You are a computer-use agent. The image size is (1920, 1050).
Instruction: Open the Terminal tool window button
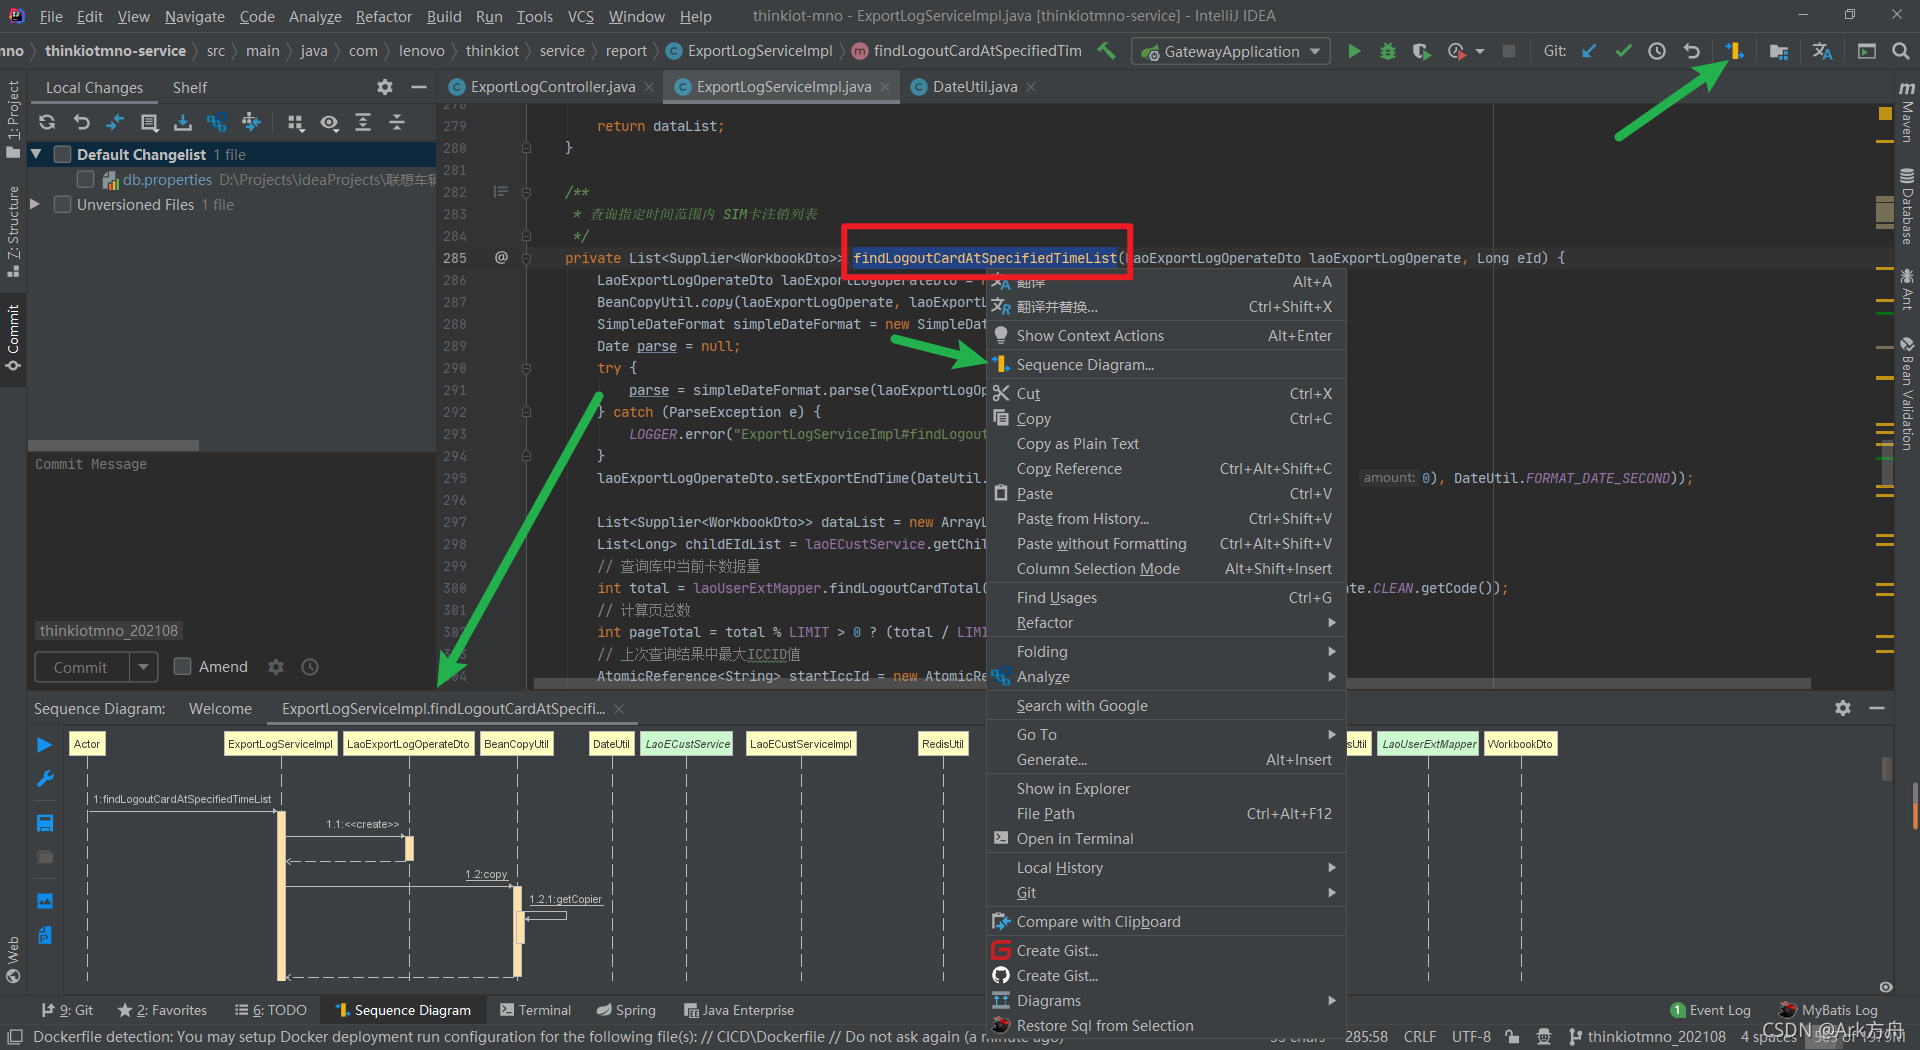(535, 1010)
